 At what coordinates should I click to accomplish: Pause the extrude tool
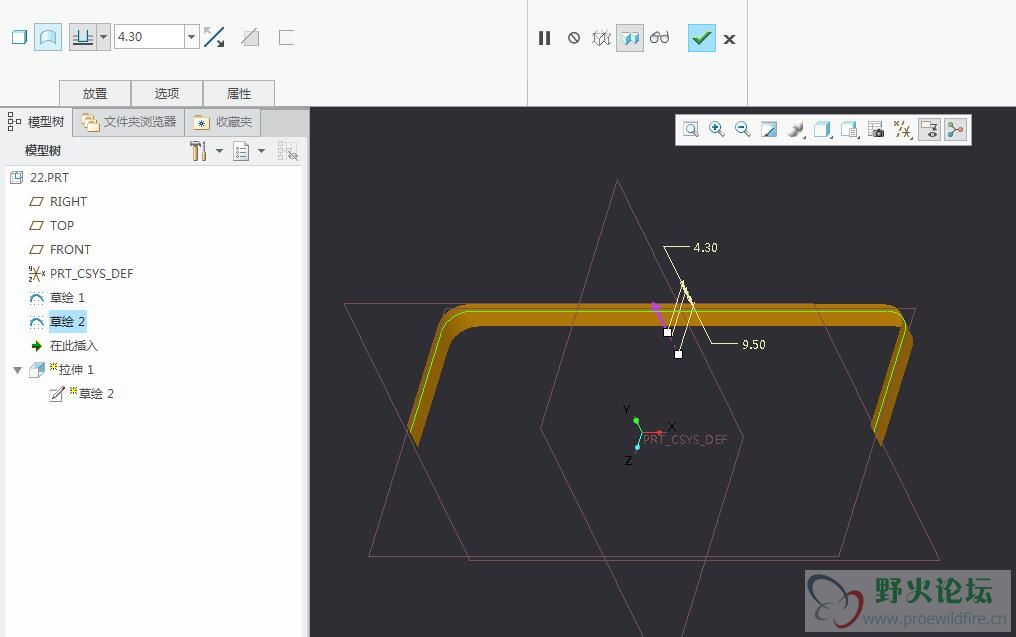coord(544,38)
